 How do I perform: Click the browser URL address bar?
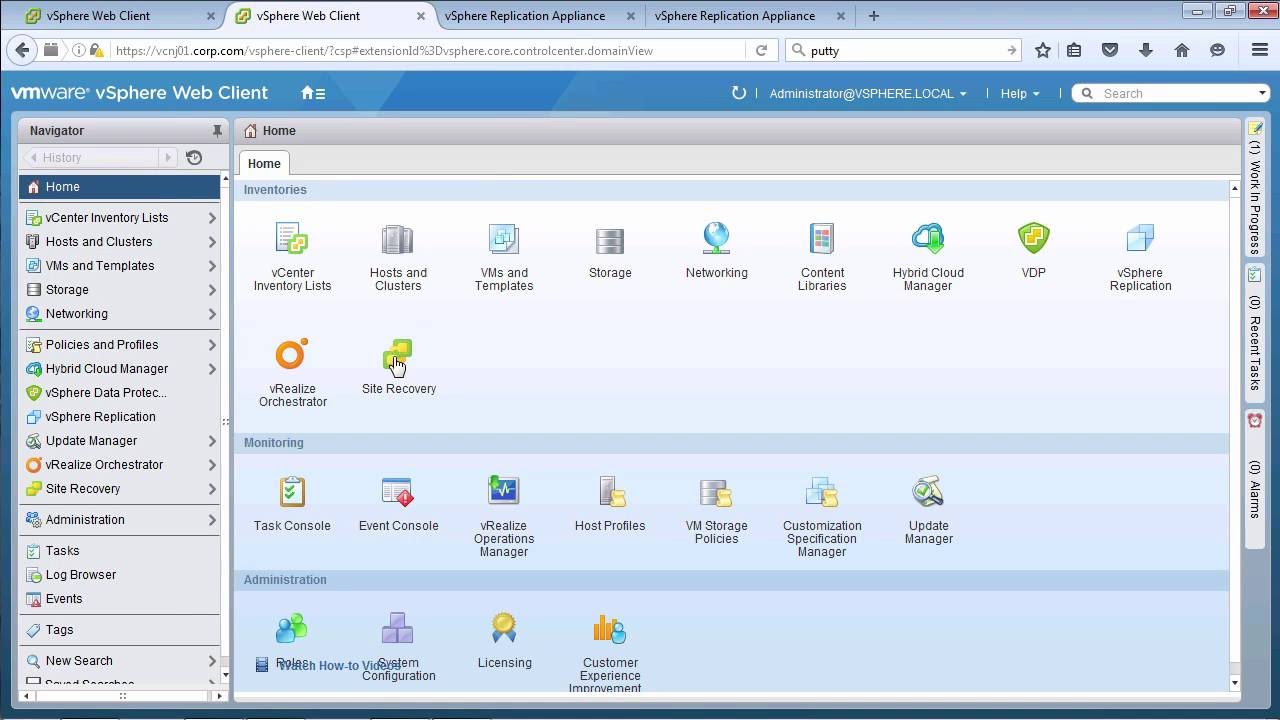pos(430,50)
